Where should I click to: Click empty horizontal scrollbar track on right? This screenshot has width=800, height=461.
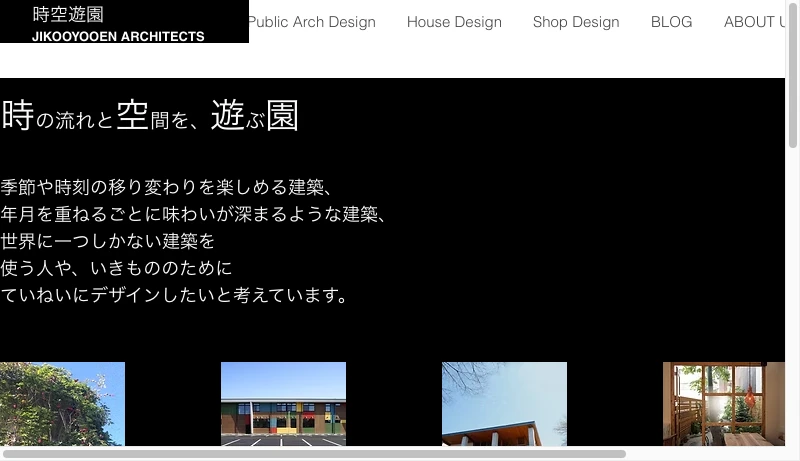pos(705,454)
